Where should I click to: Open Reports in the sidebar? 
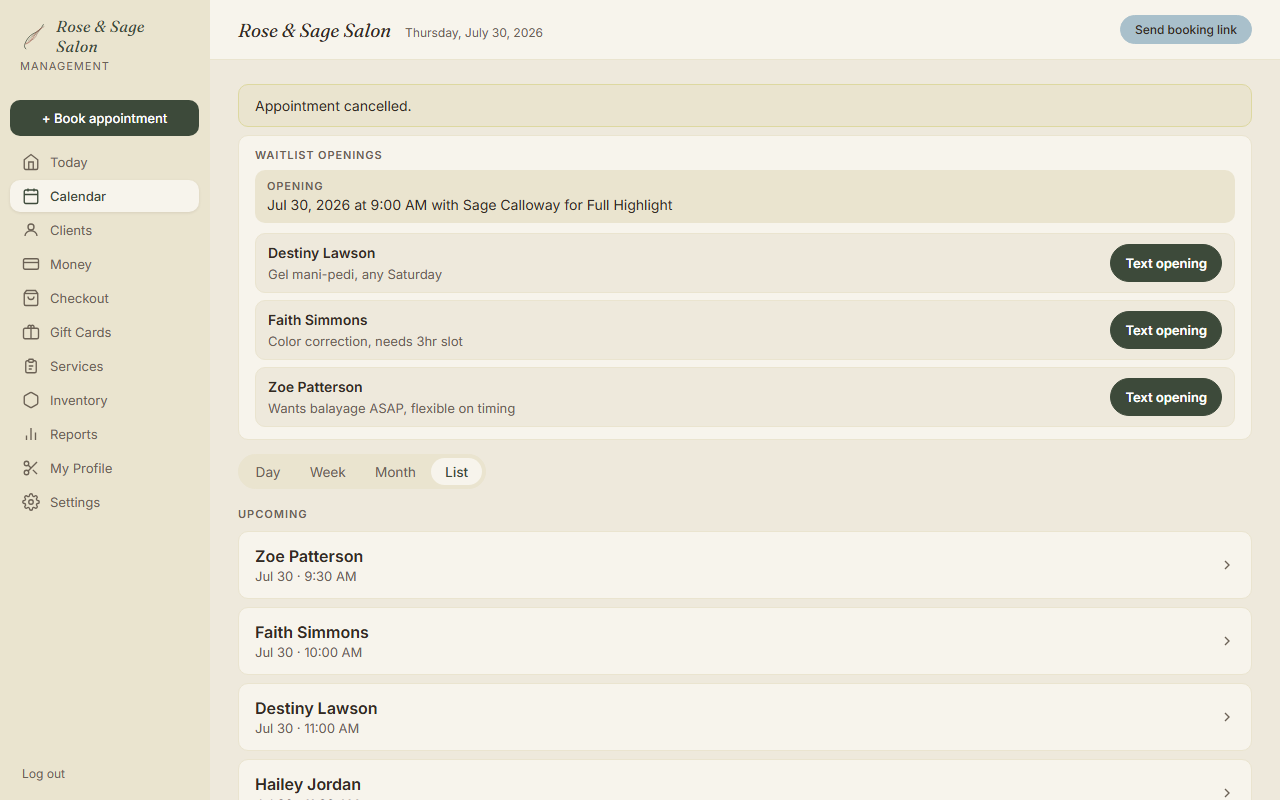(104, 434)
